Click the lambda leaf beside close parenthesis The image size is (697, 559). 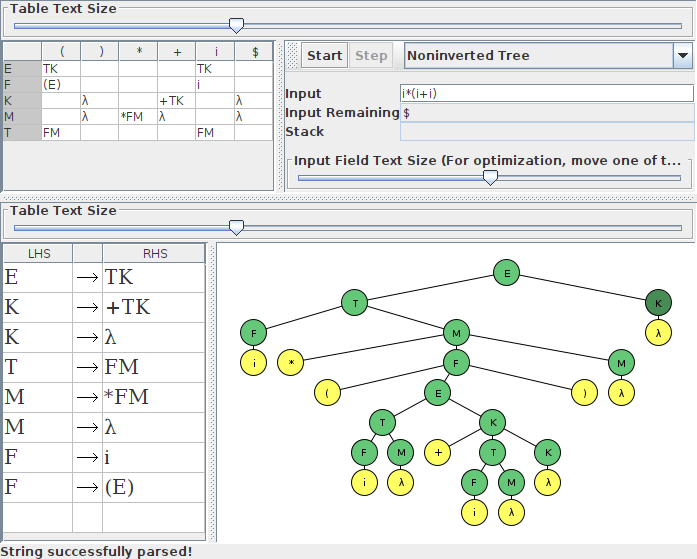(621, 393)
